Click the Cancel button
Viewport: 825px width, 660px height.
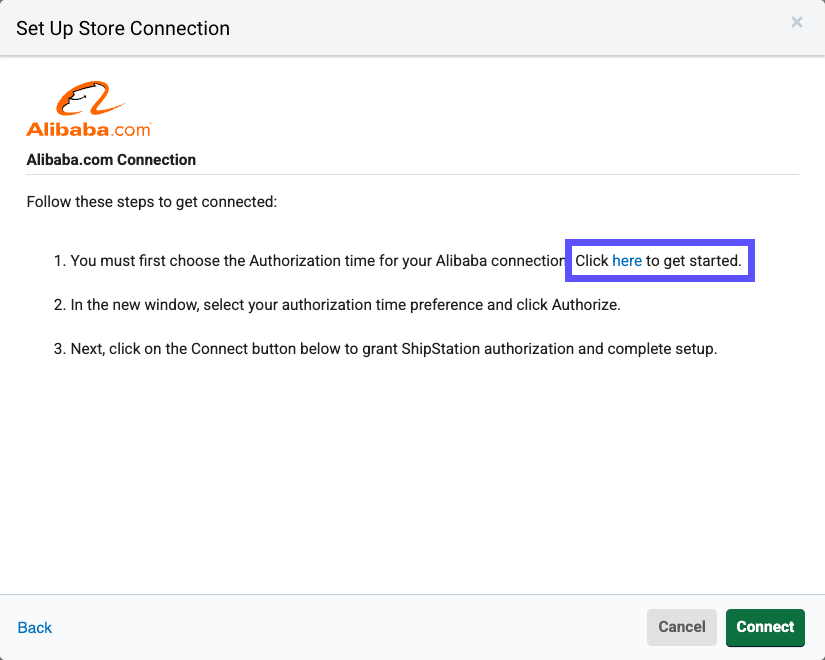click(681, 627)
